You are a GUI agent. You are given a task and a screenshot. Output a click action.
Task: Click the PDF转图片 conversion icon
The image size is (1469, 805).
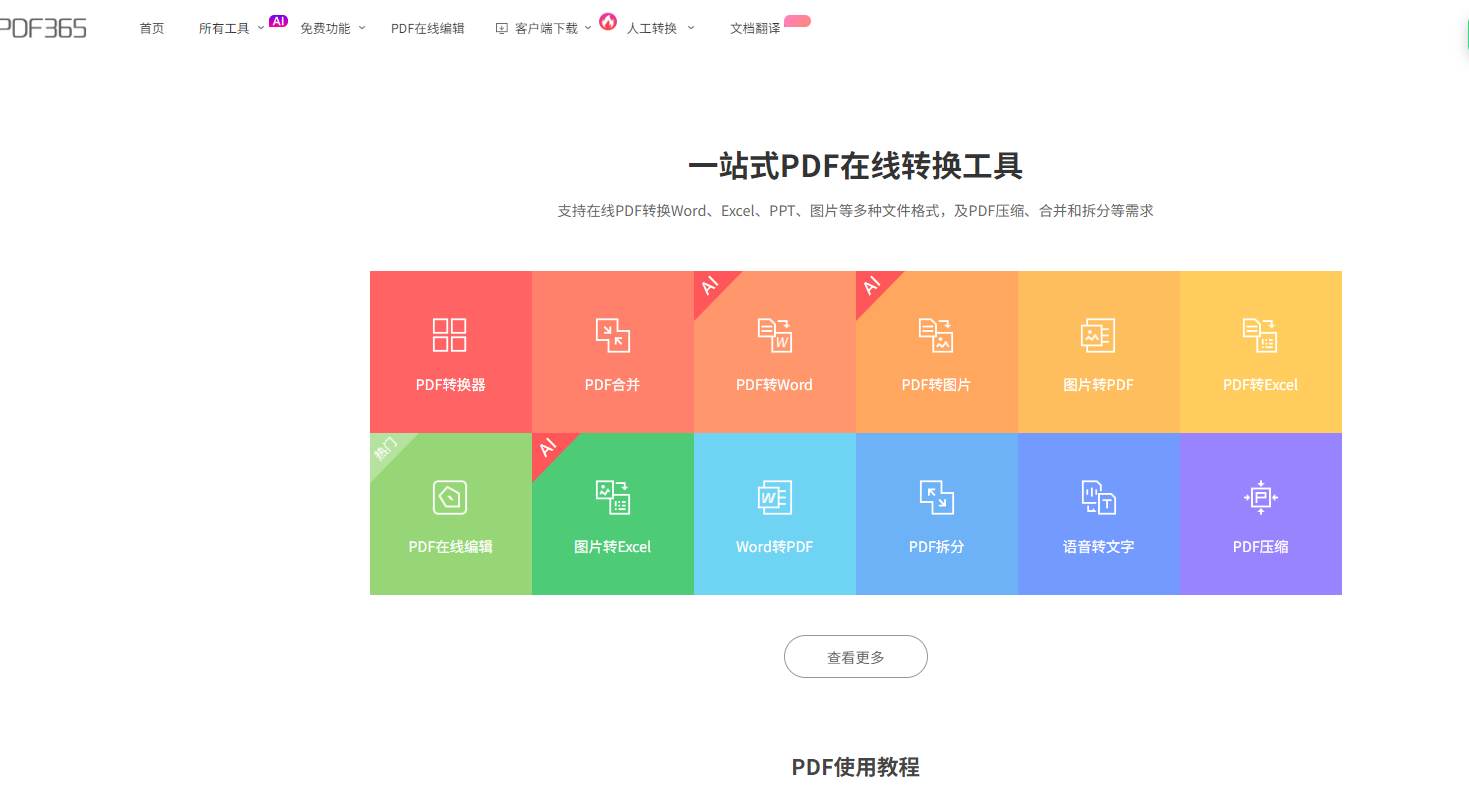coord(936,335)
